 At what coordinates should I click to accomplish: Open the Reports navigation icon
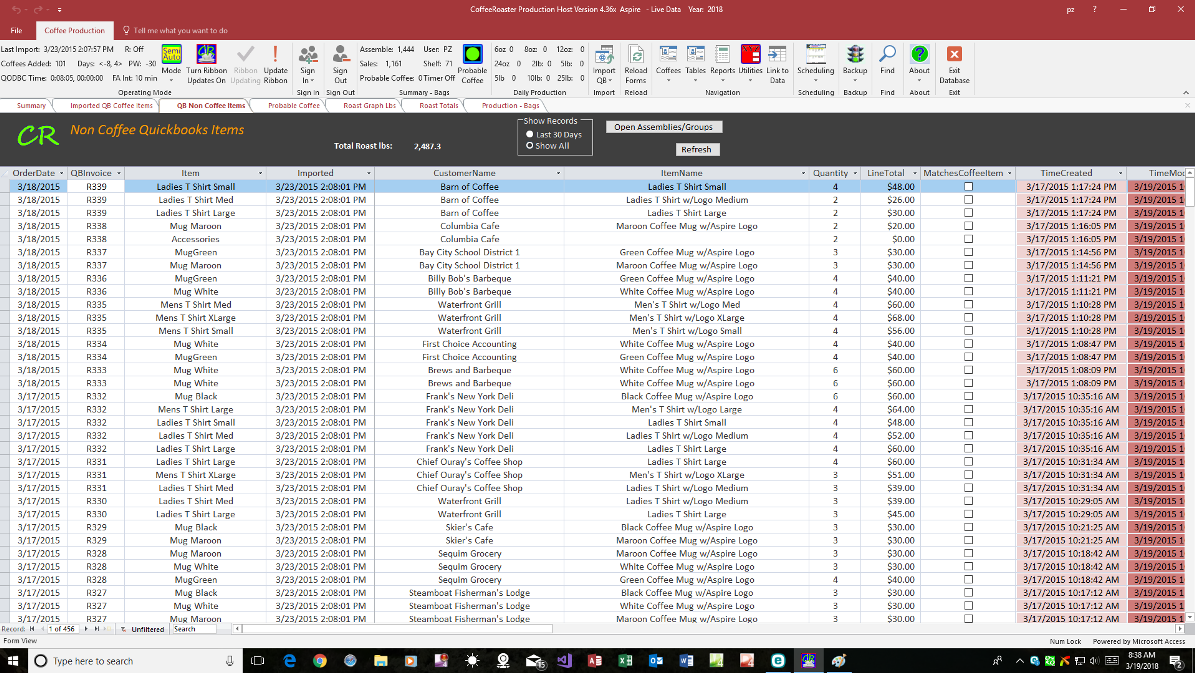722,55
